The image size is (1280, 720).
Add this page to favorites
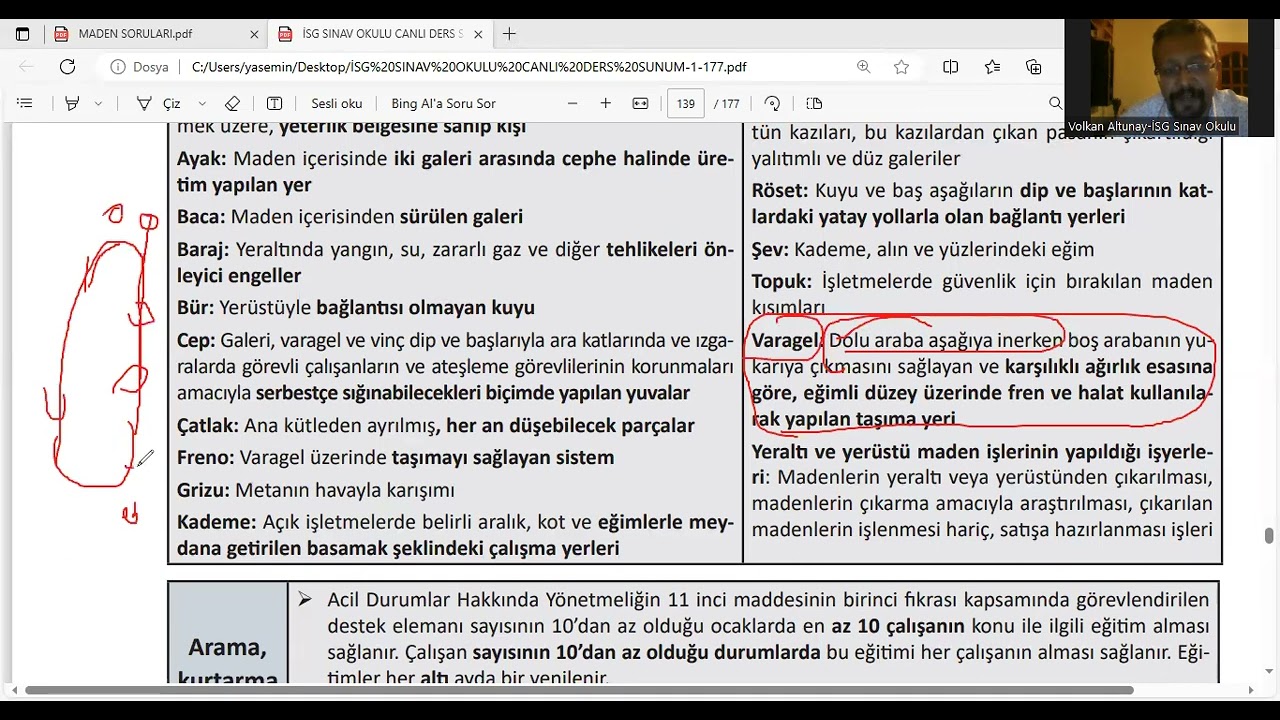pos(901,67)
